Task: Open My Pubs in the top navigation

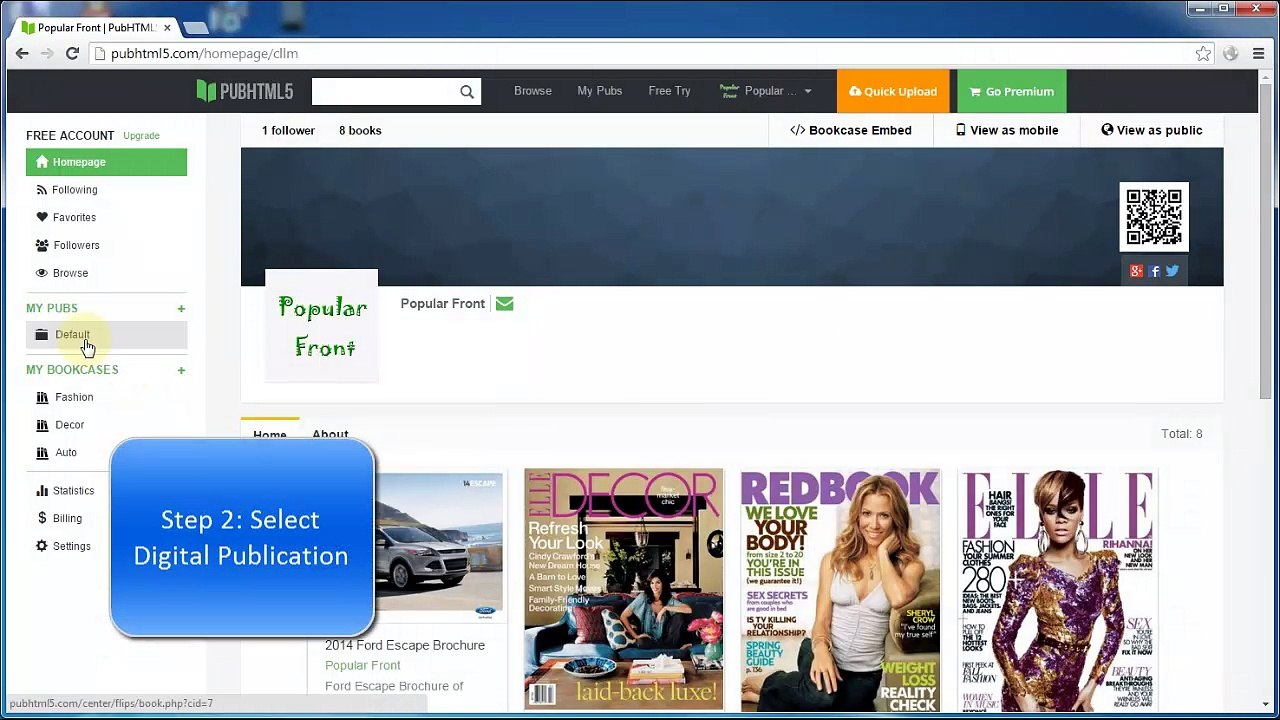Action: coord(599,91)
